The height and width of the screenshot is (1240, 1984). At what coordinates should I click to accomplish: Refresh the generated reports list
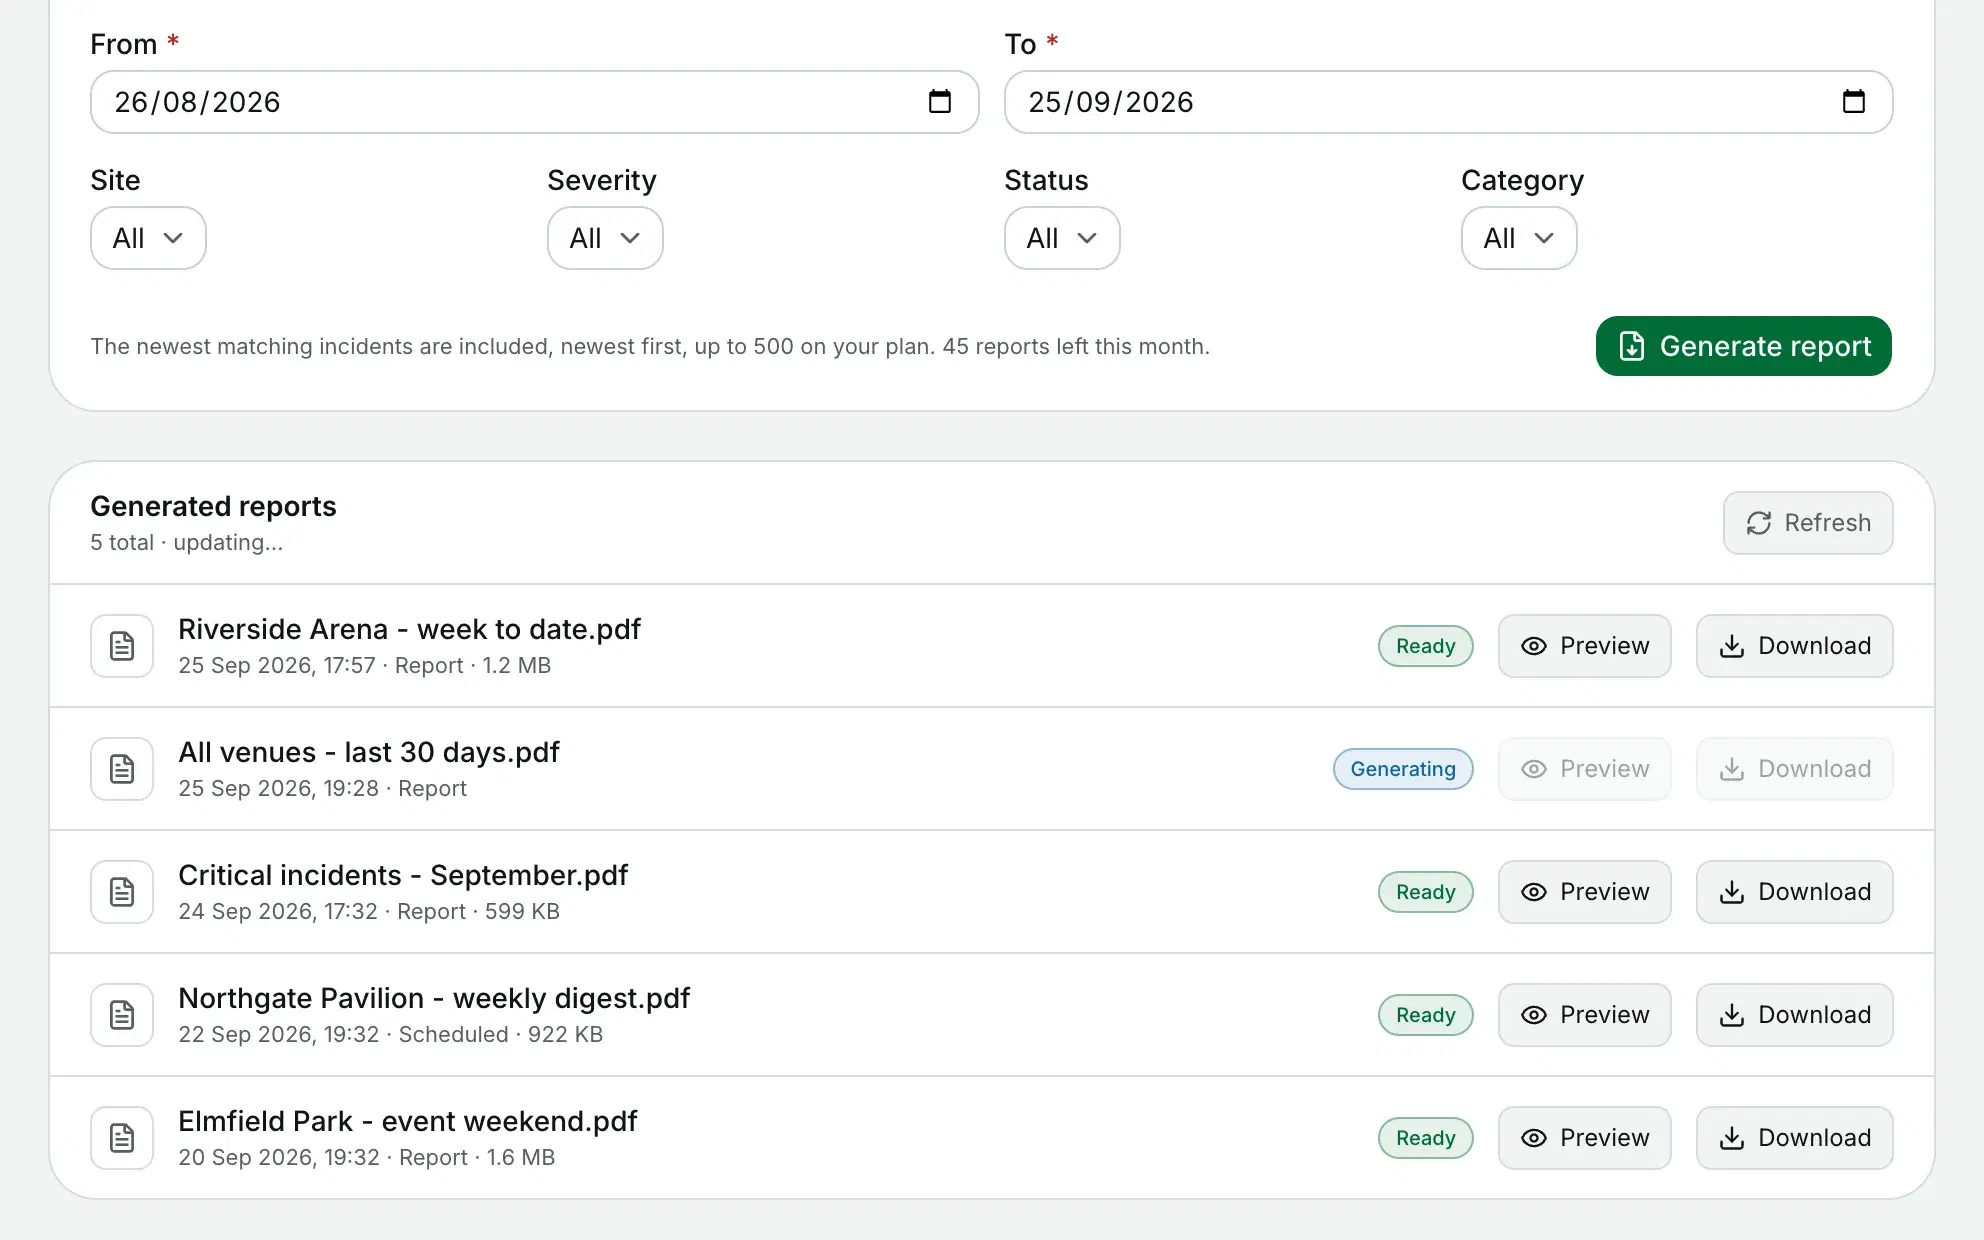(x=1808, y=523)
